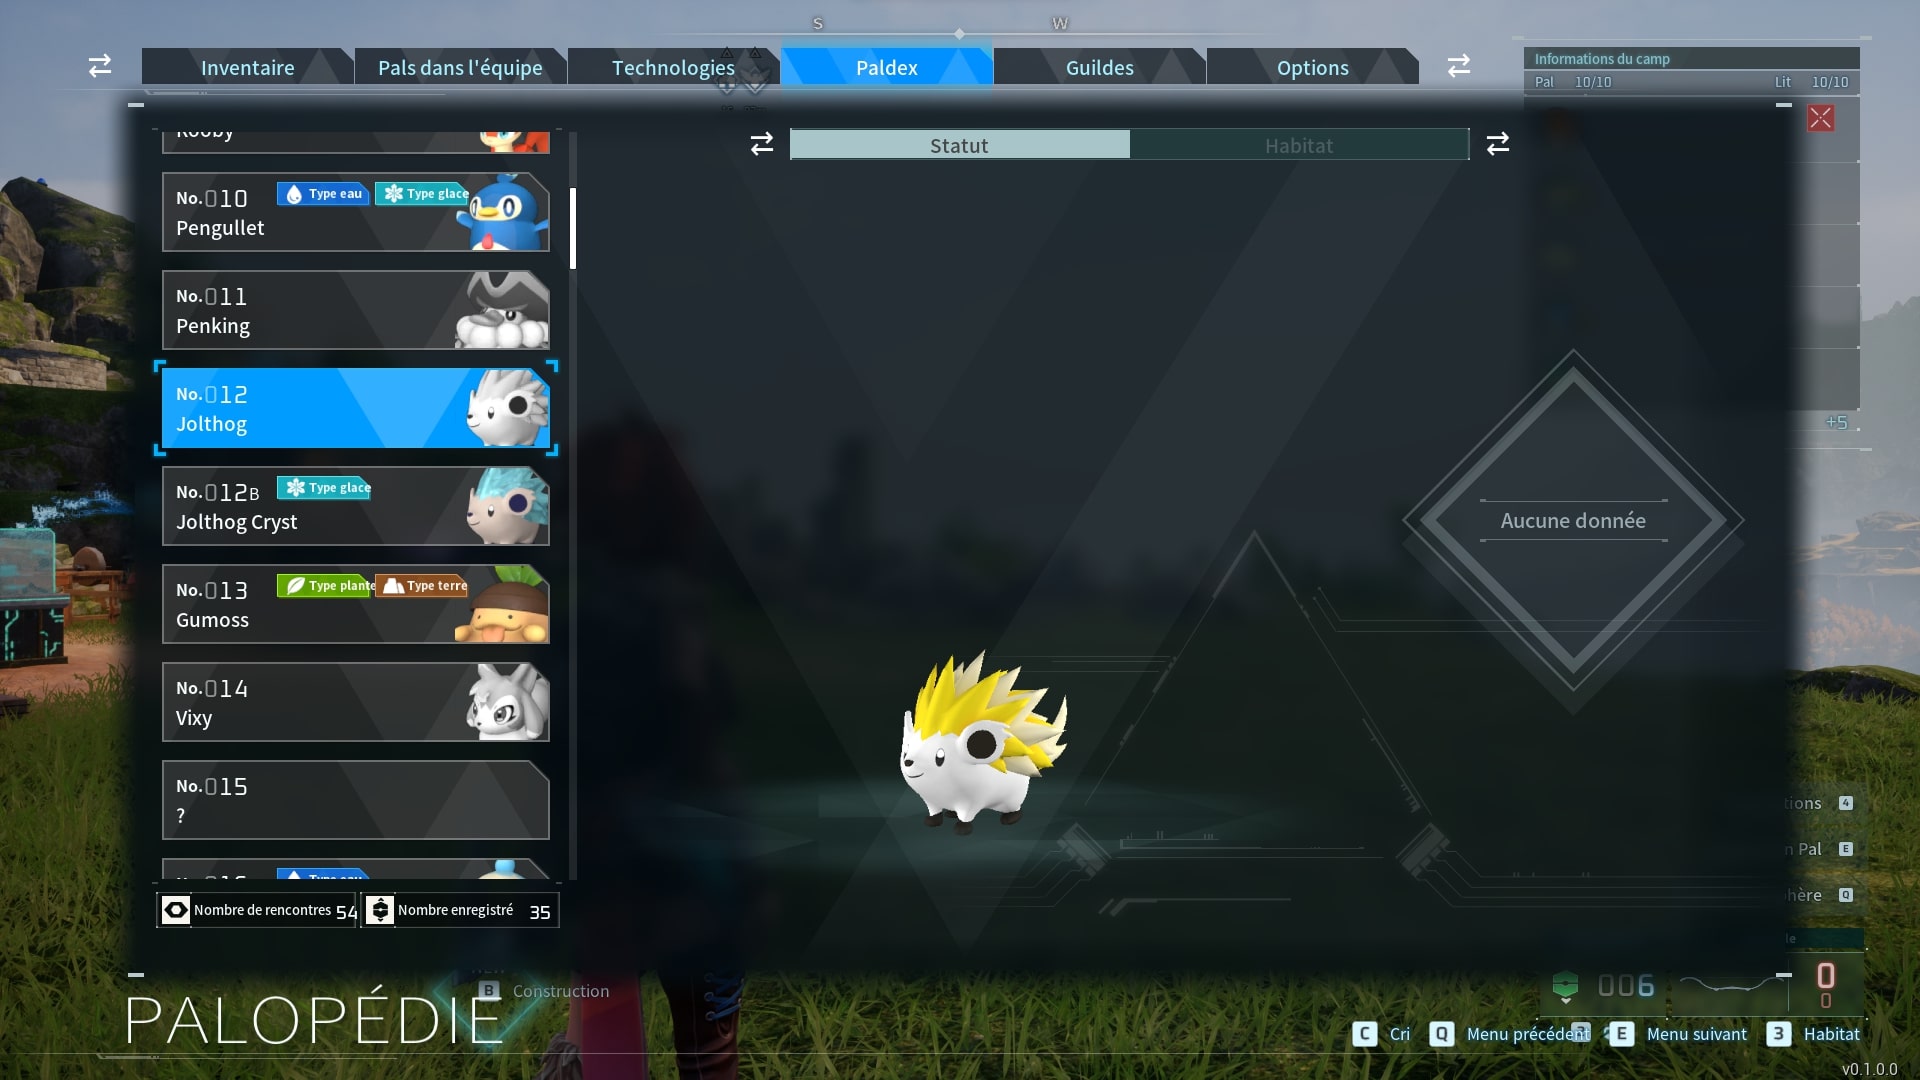
Task: Select the Statut sub-tab
Action: tap(959, 145)
